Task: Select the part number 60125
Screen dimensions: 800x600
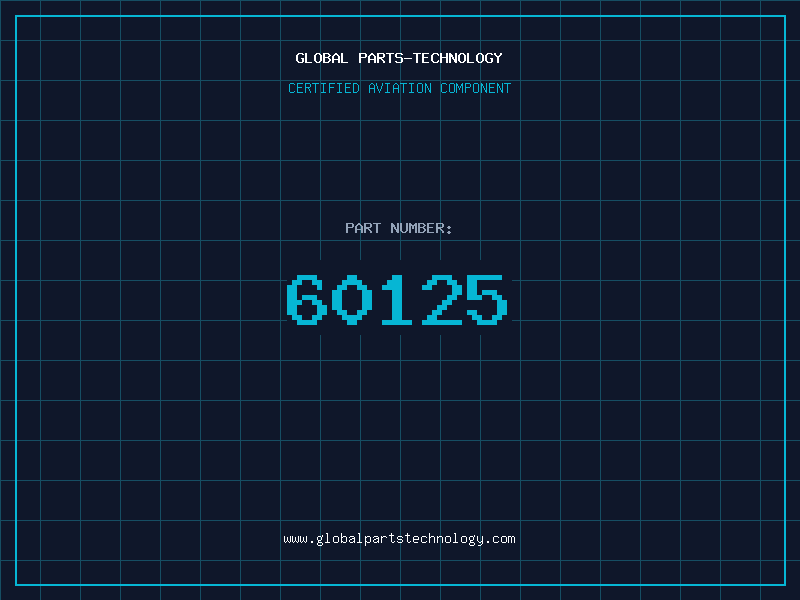Action: point(397,299)
